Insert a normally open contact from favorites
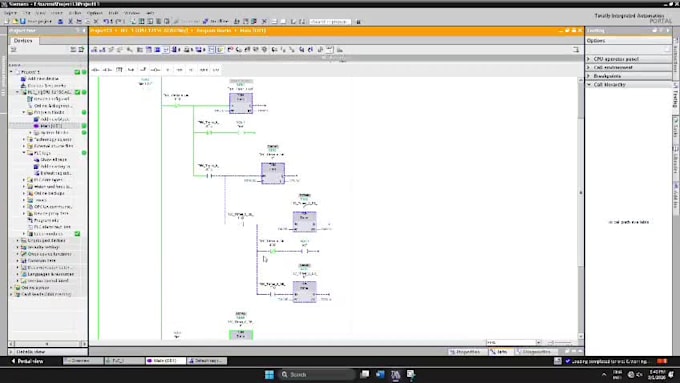Image resolution: width=680 pixels, height=383 pixels. coord(95,69)
